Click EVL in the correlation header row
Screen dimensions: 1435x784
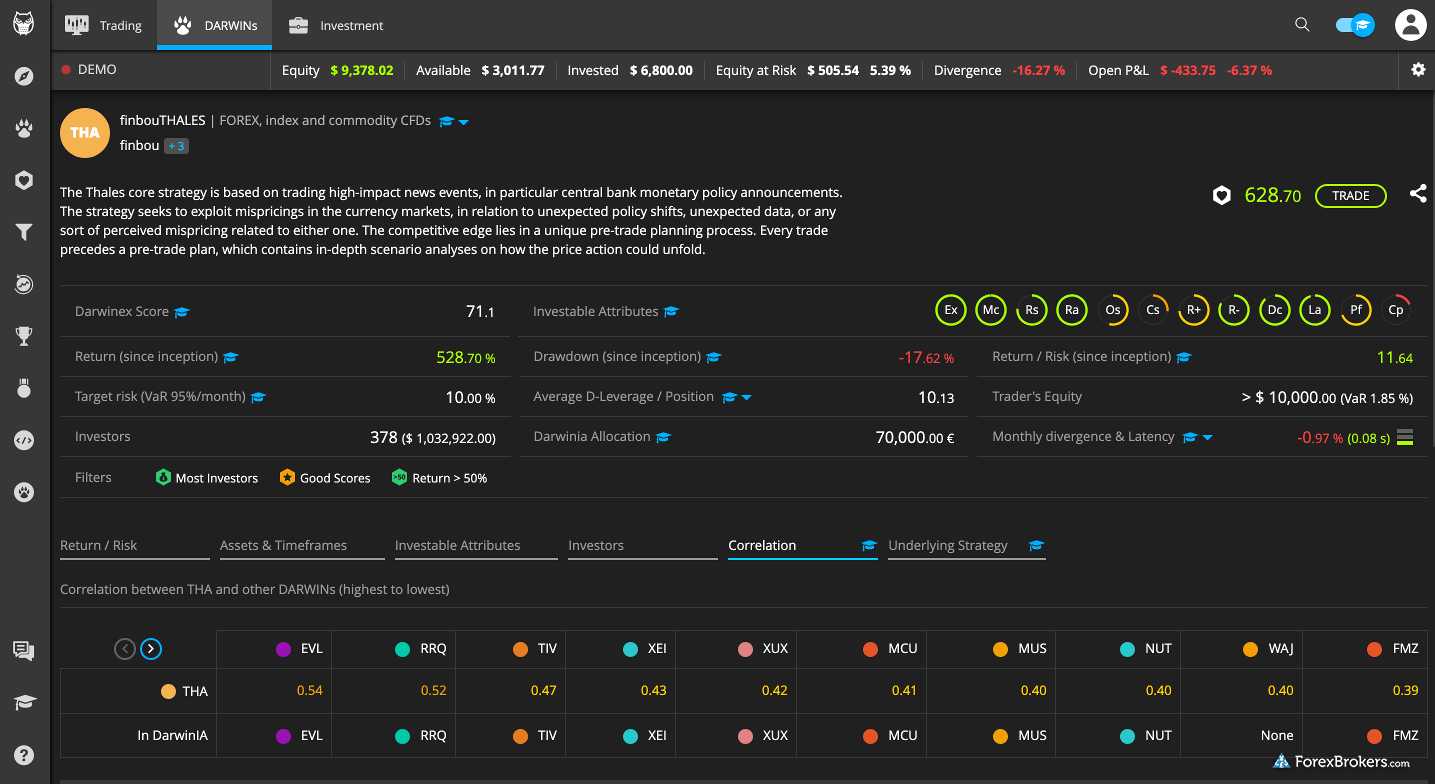click(312, 649)
